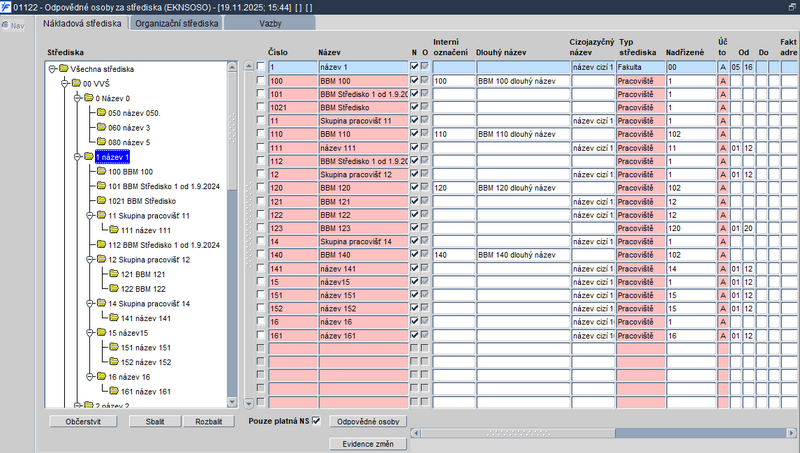800x453 pixels.
Task: Click folder icon of 152 název 152
Action: [114, 362]
